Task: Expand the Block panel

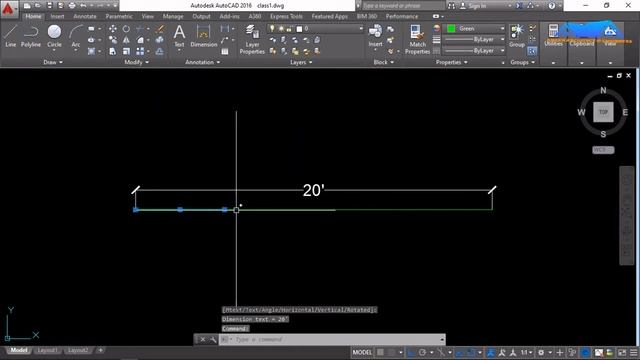Action: (384, 62)
